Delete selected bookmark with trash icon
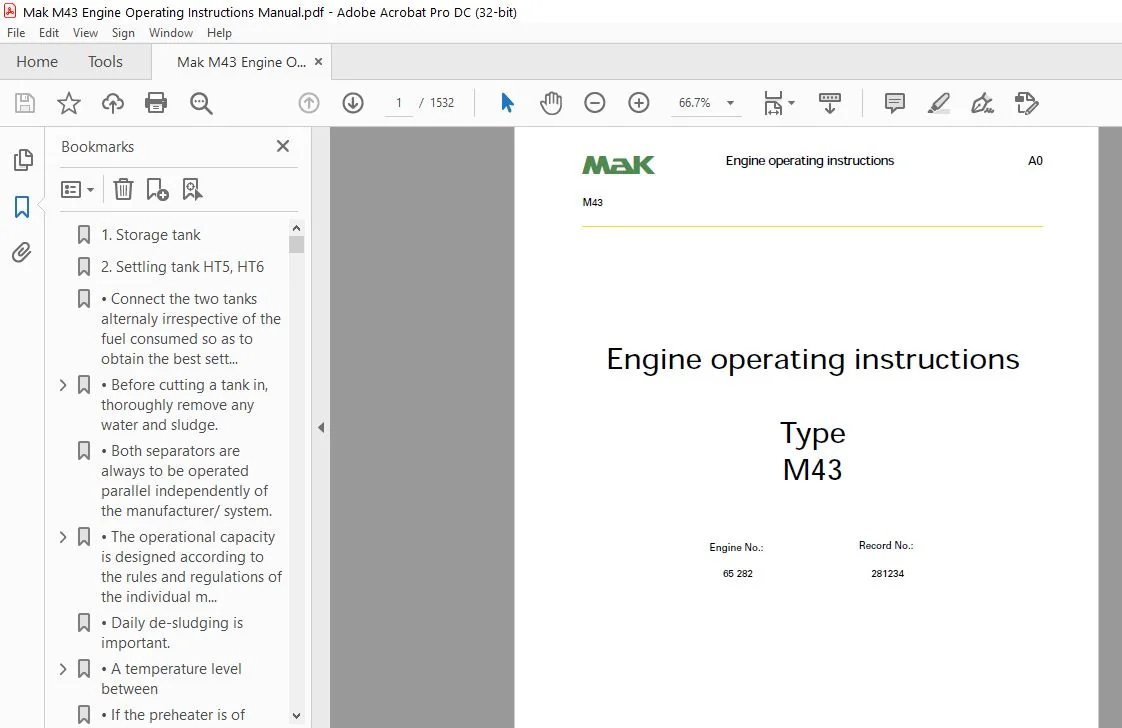 (123, 189)
